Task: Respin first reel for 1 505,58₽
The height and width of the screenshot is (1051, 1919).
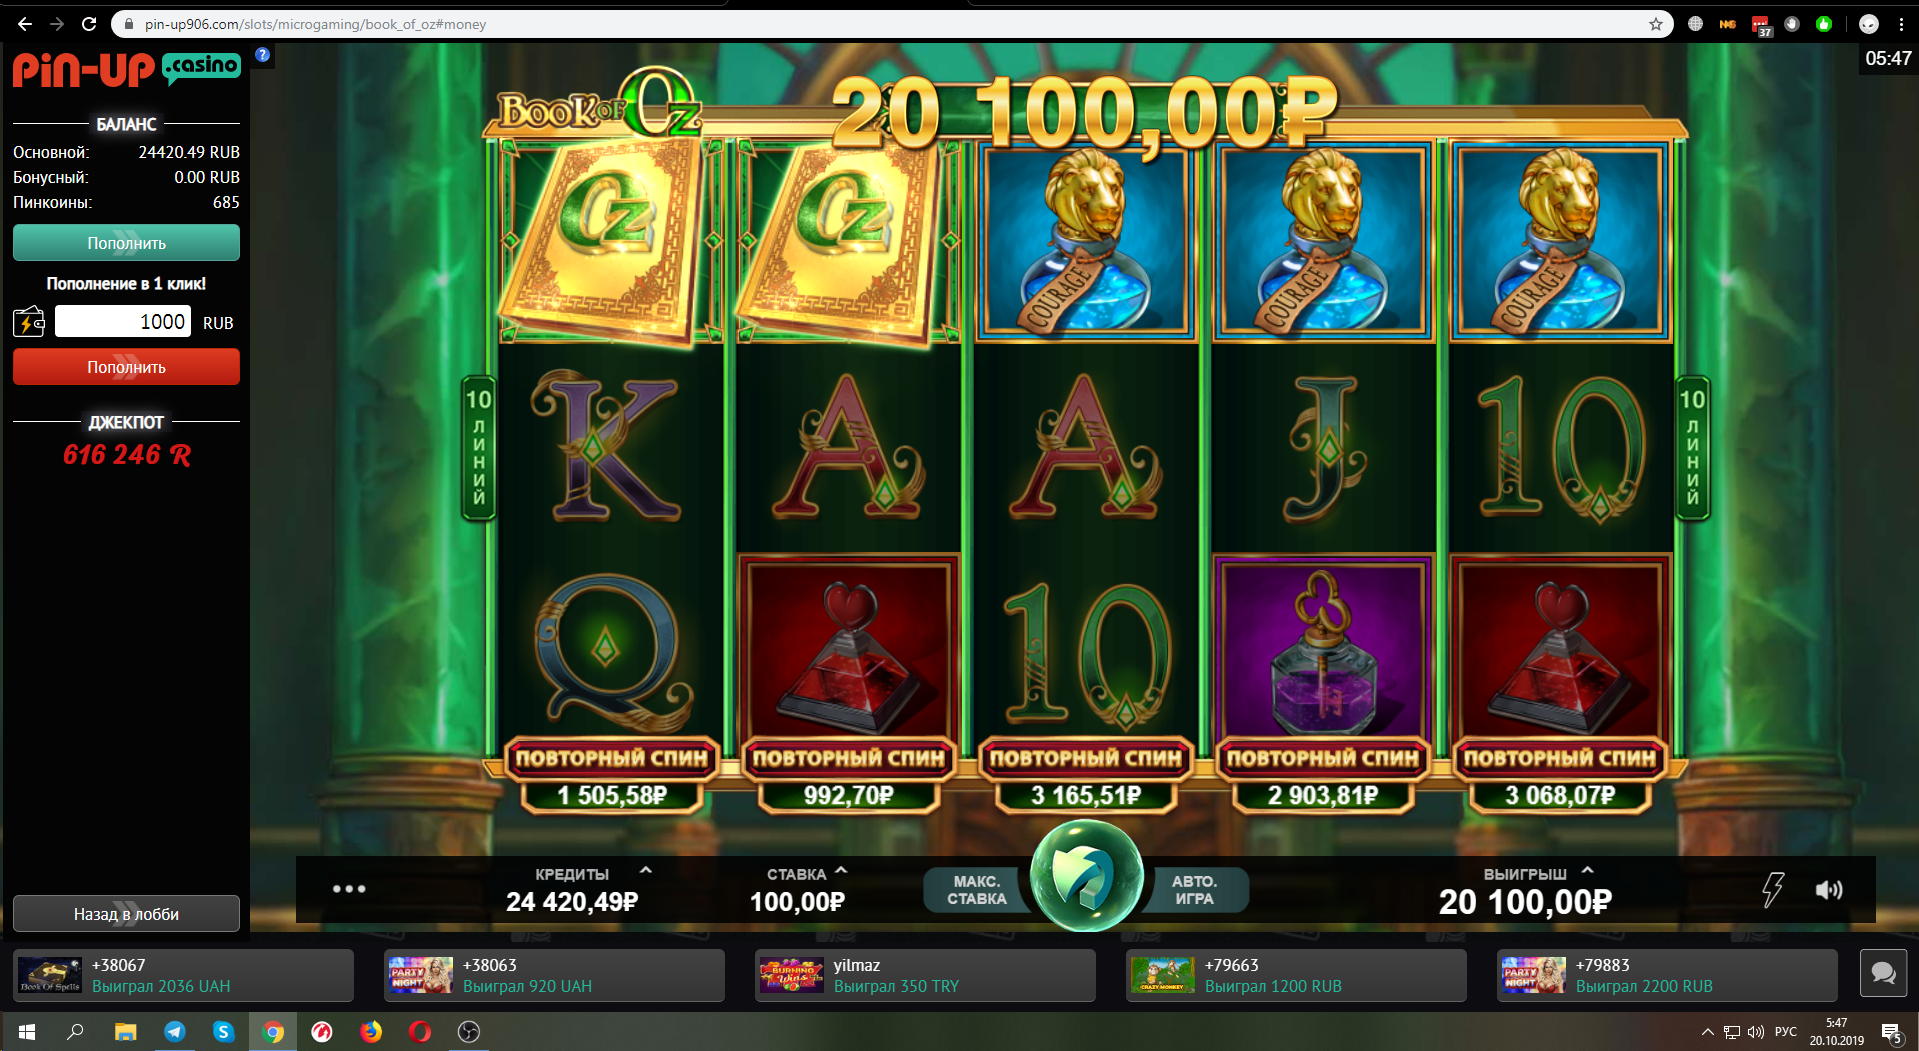Action: pyautogui.click(x=611, y=775)
